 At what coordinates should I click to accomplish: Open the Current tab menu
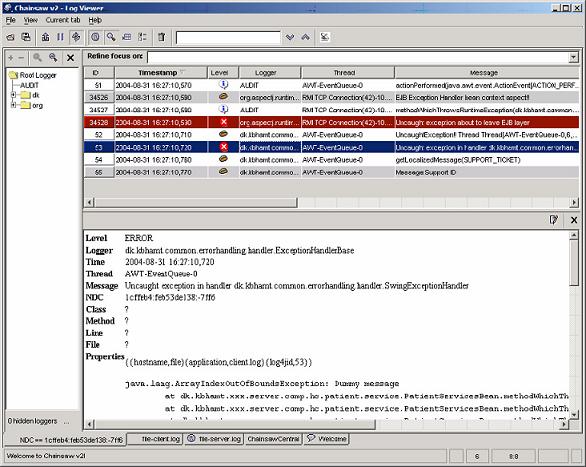[x=63, y=20]
